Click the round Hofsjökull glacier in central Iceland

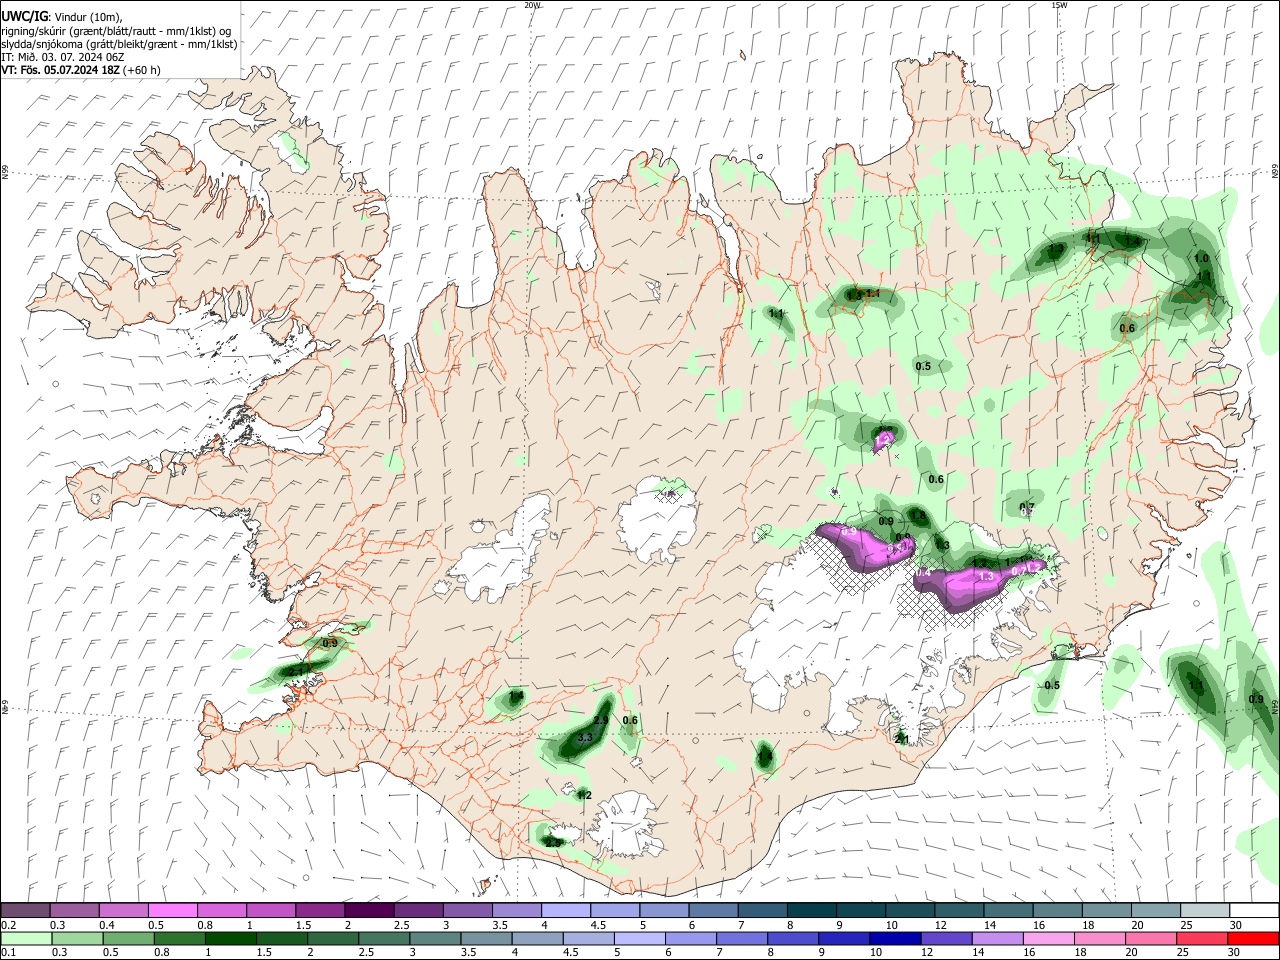[656, 519]
